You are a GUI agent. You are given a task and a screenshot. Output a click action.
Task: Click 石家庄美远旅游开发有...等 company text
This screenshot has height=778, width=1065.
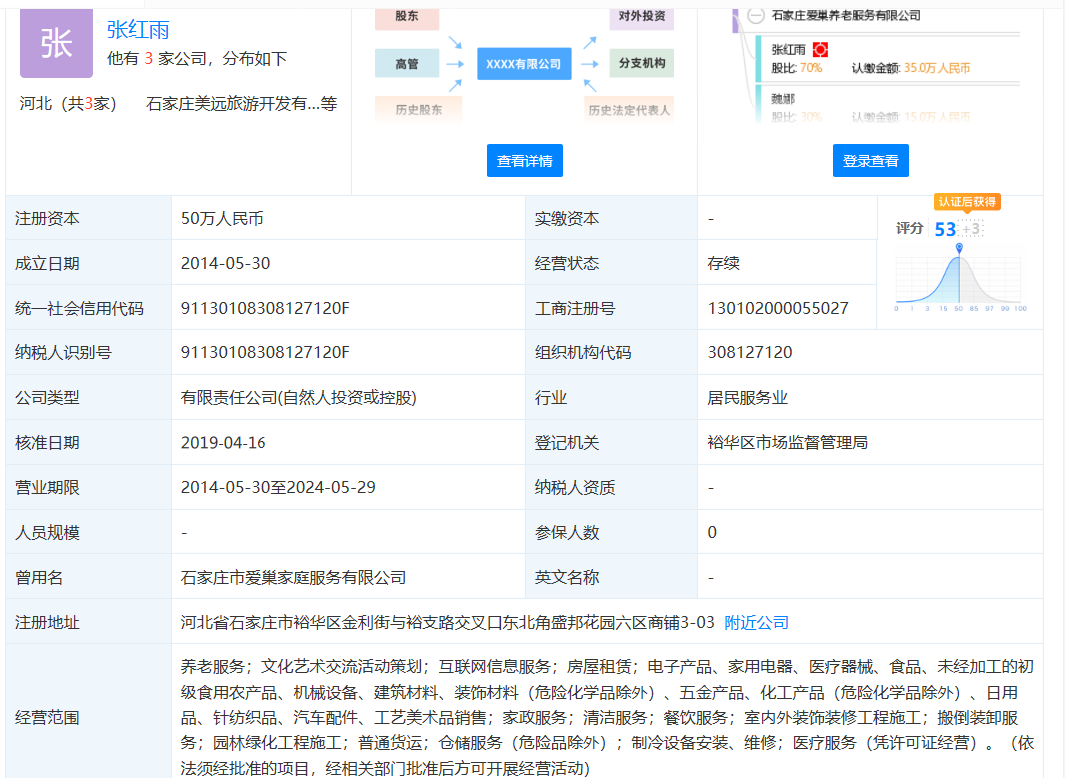(241, 104)
